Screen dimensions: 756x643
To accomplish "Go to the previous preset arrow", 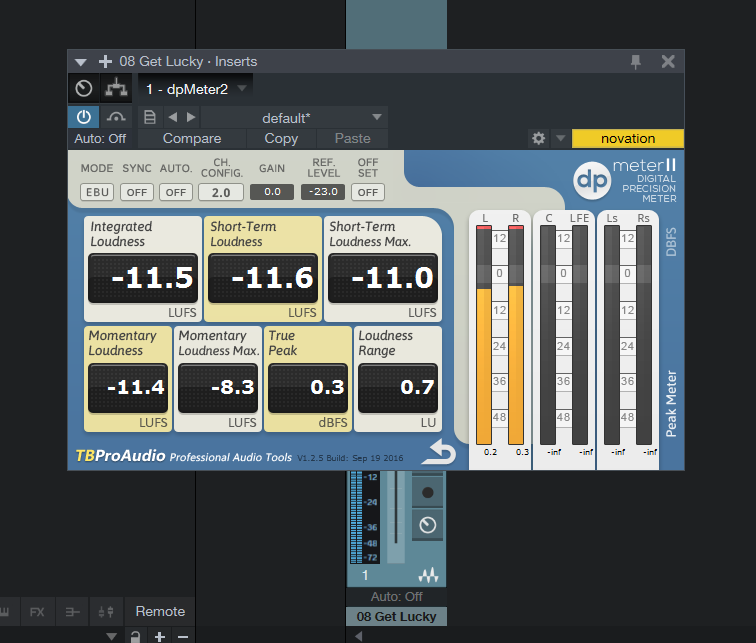I will [172, 117].
